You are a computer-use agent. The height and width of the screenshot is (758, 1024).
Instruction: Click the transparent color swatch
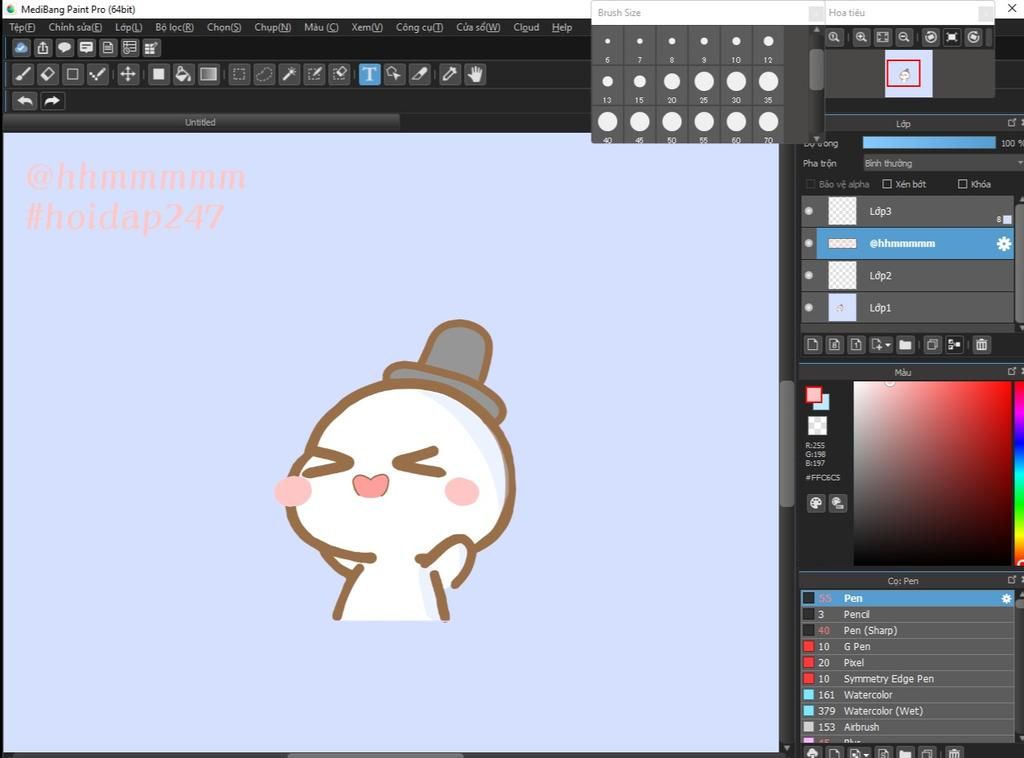point(817,426)
